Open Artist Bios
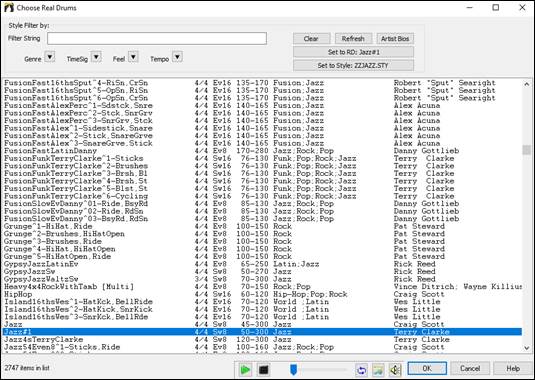535x380 pixels. pos(395,39)
